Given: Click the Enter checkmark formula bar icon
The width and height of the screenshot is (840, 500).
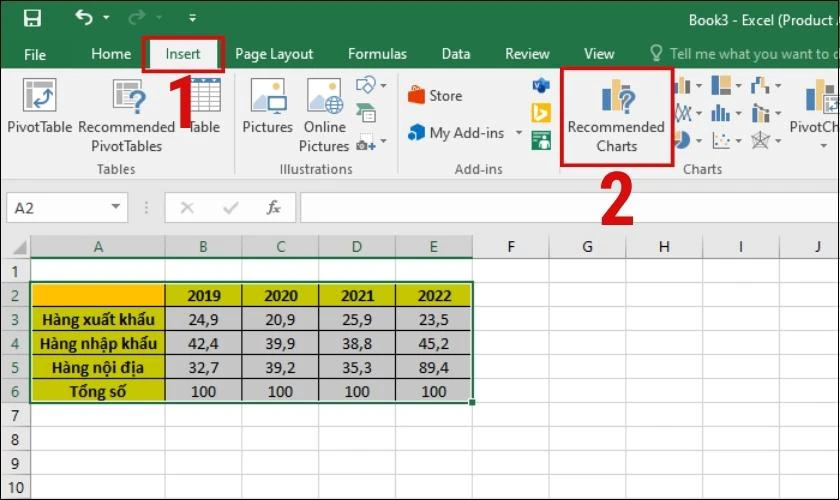Looking at the screenshot, I should click(x=230, y=207).
